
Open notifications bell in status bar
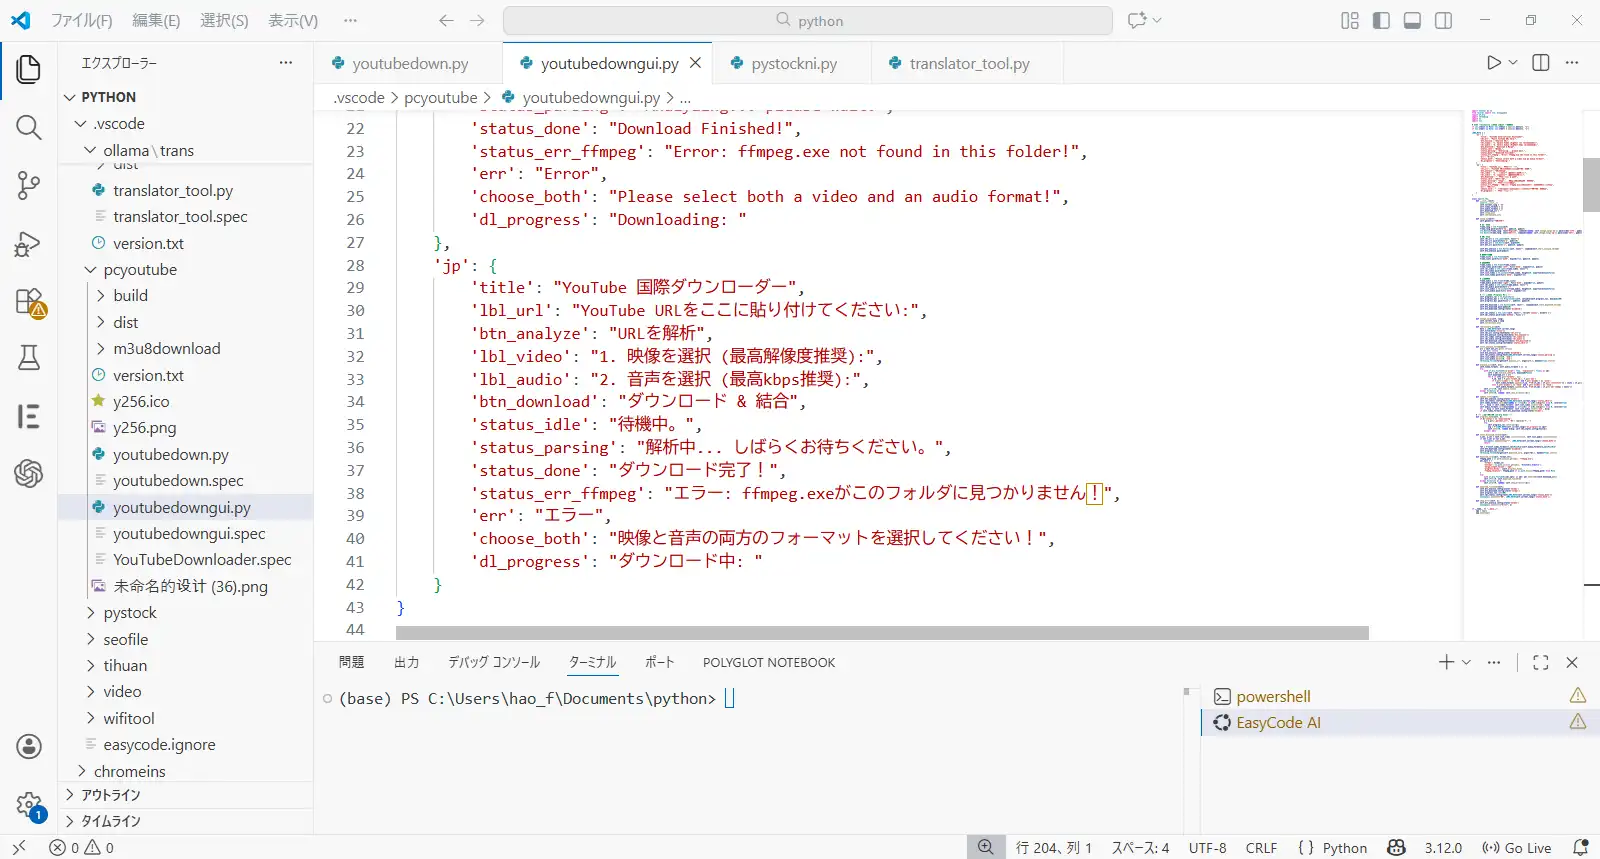(x=1580, y=847)
